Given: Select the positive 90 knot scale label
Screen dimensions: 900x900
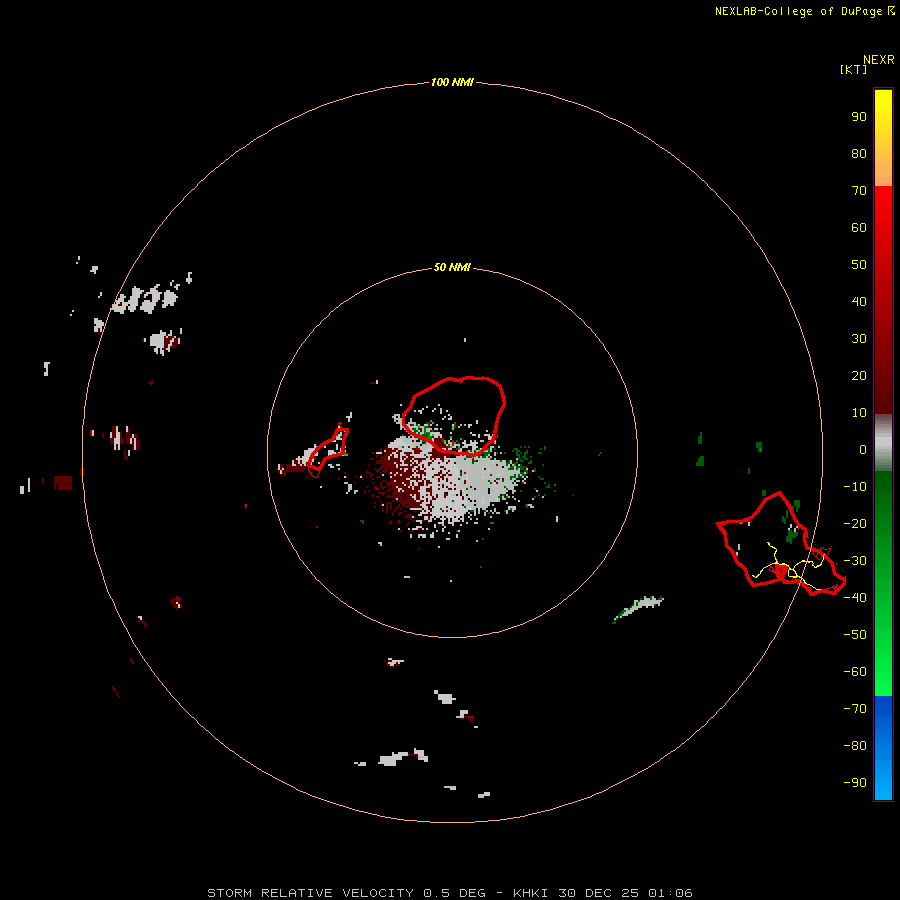Looking at the screenshot, I should pyautogui.click(x=859, y=117).
